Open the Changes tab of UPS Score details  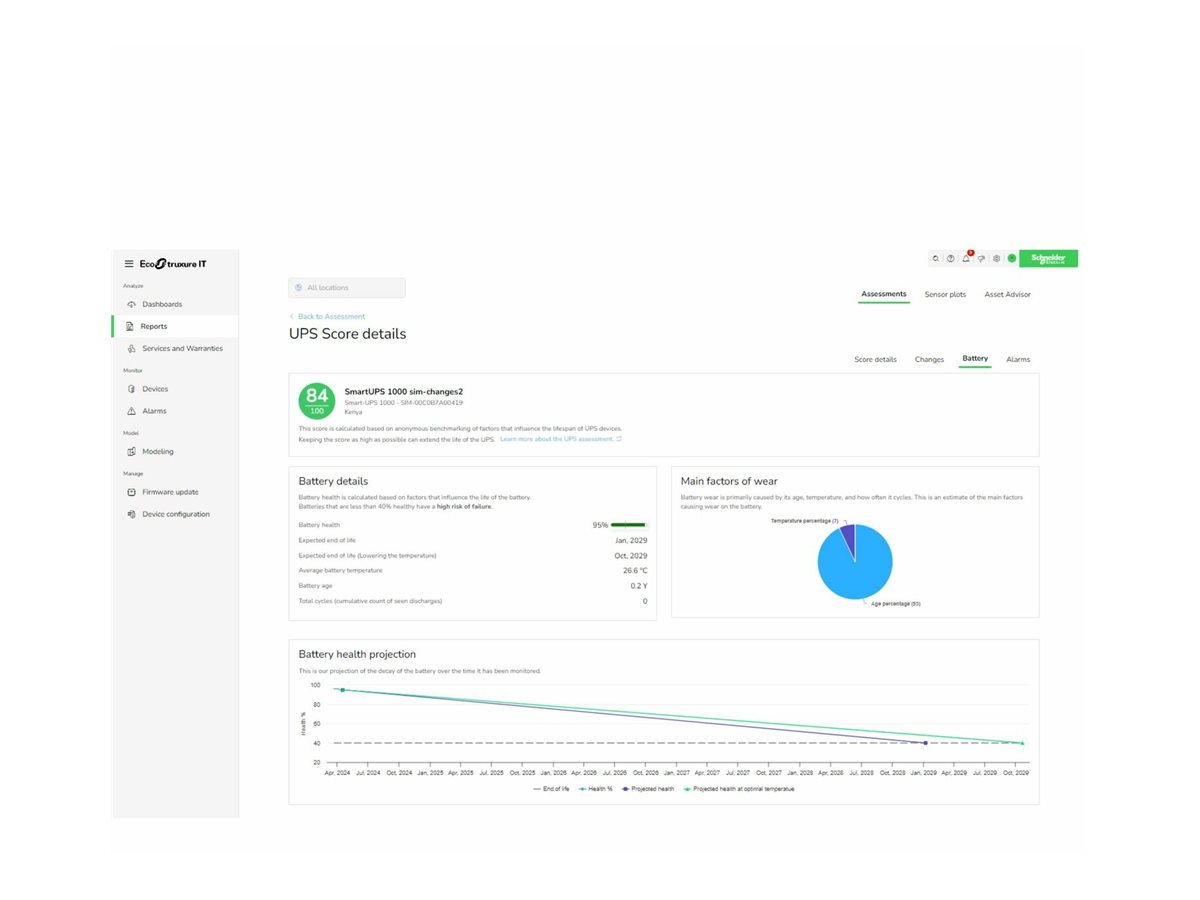pos(929,359)
